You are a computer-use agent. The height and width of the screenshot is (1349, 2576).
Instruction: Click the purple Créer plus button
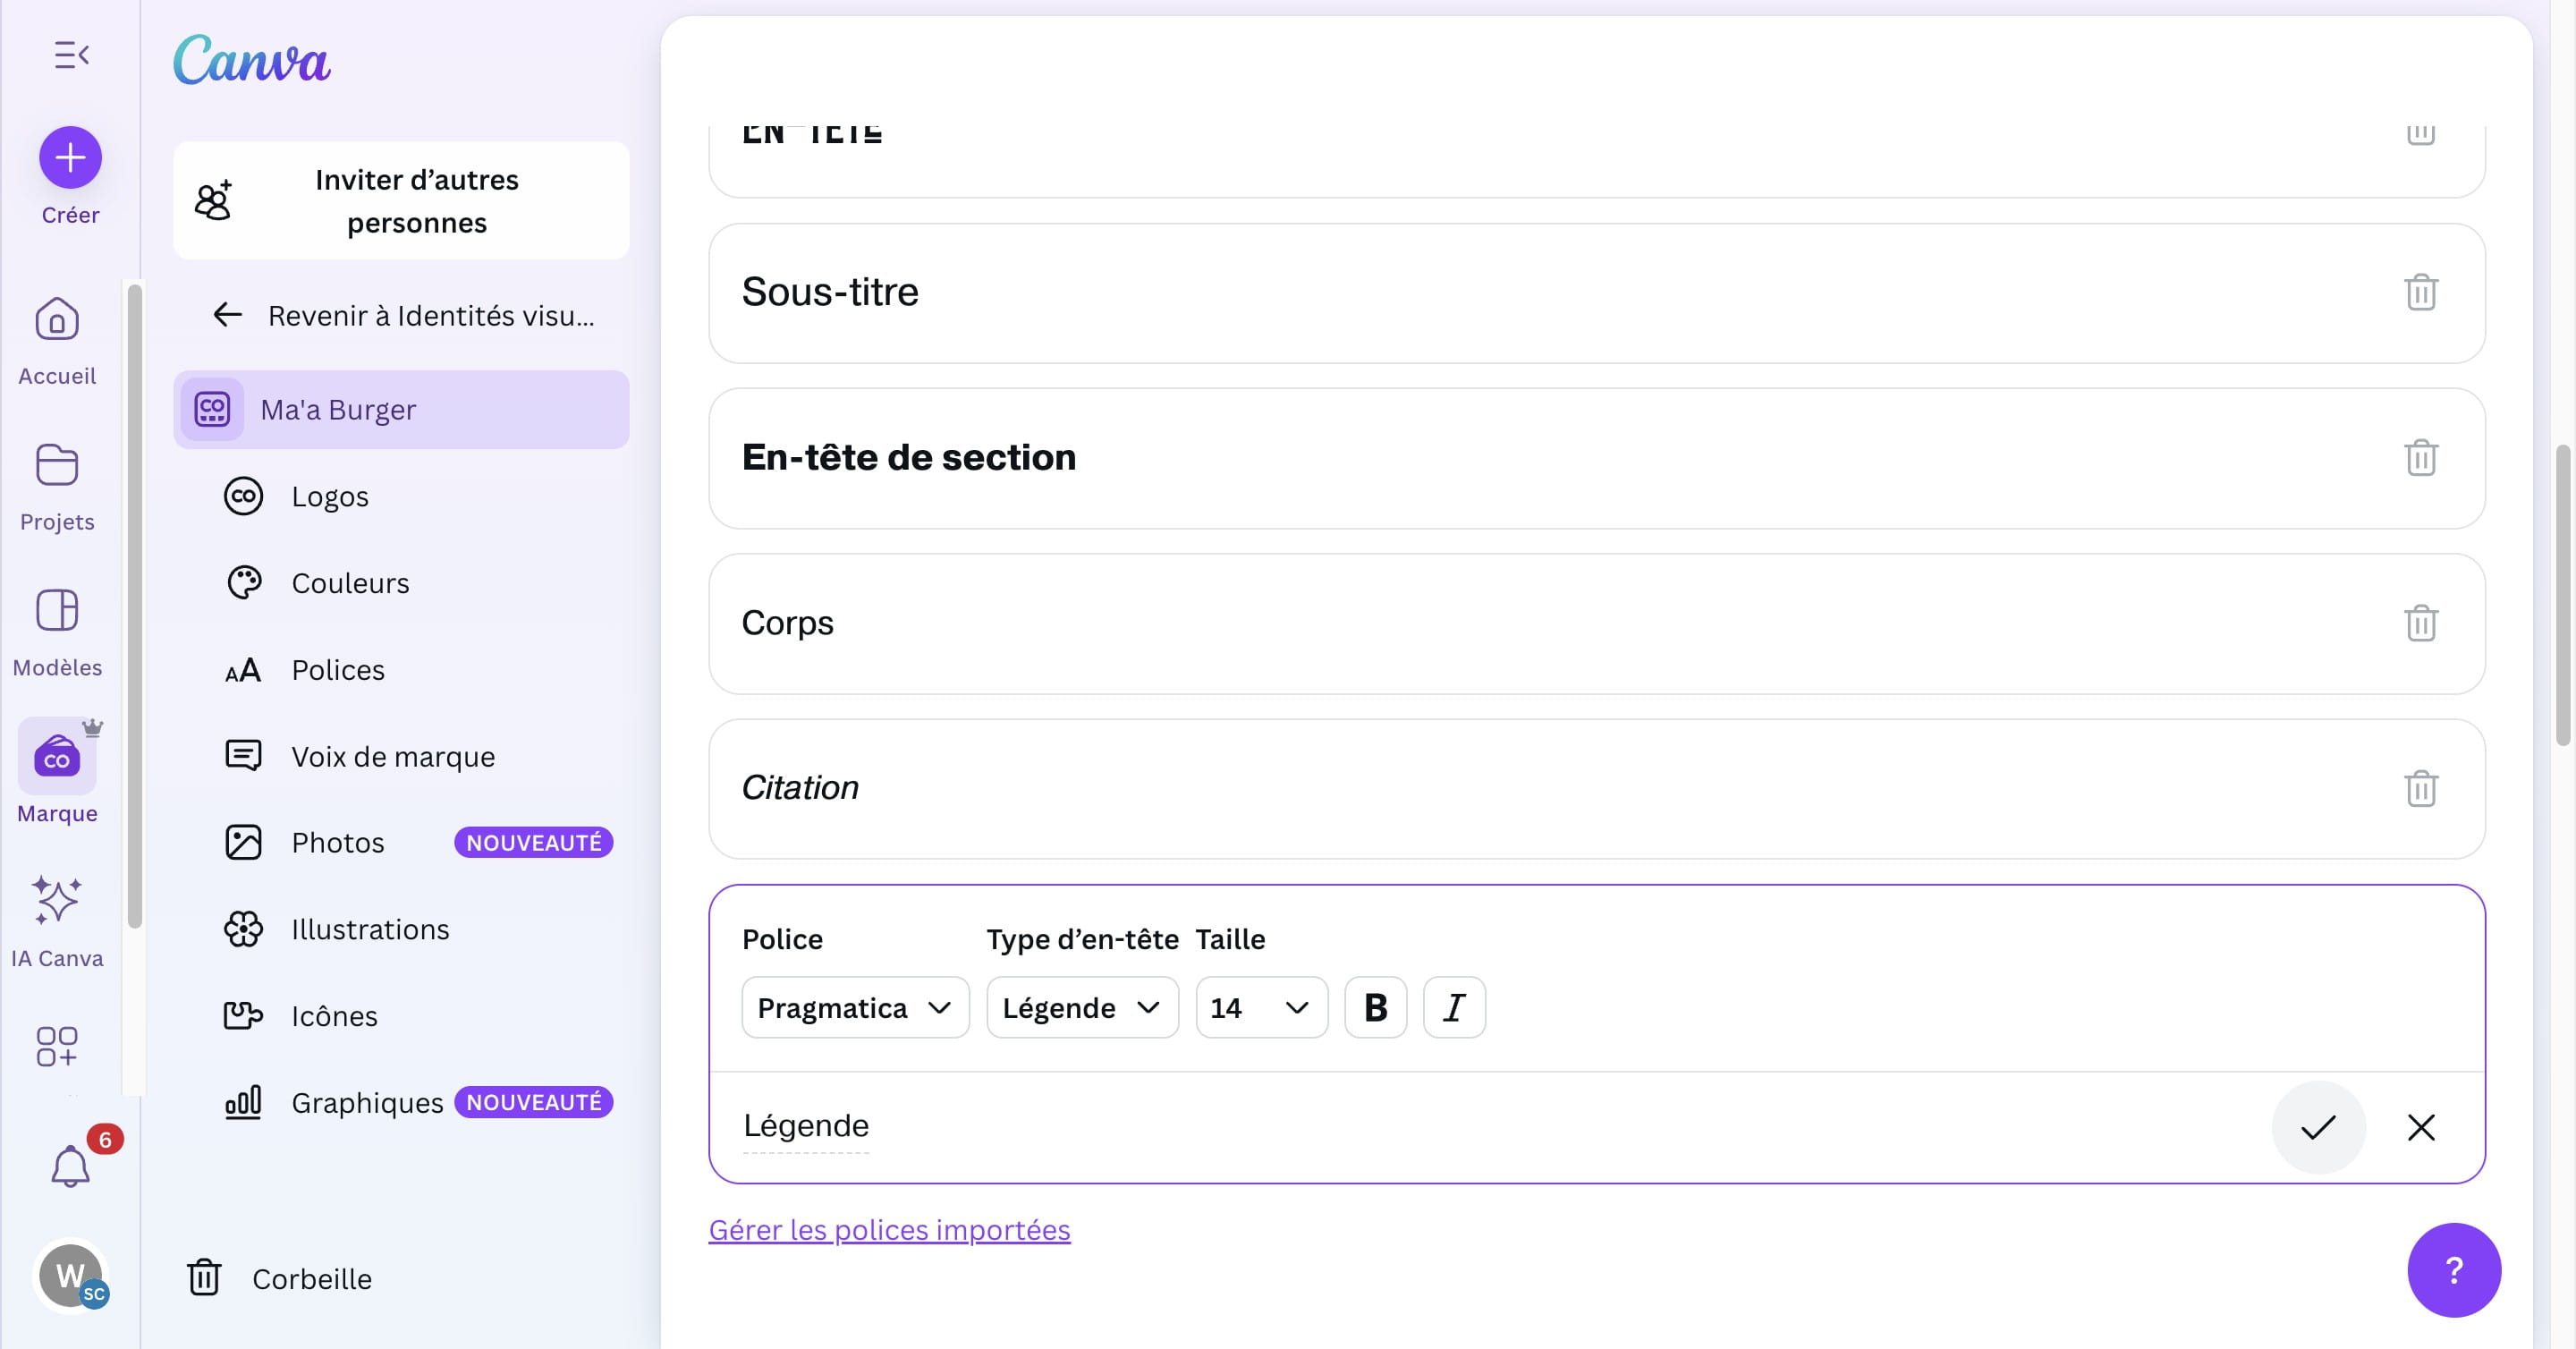click(x=70, y=158)
